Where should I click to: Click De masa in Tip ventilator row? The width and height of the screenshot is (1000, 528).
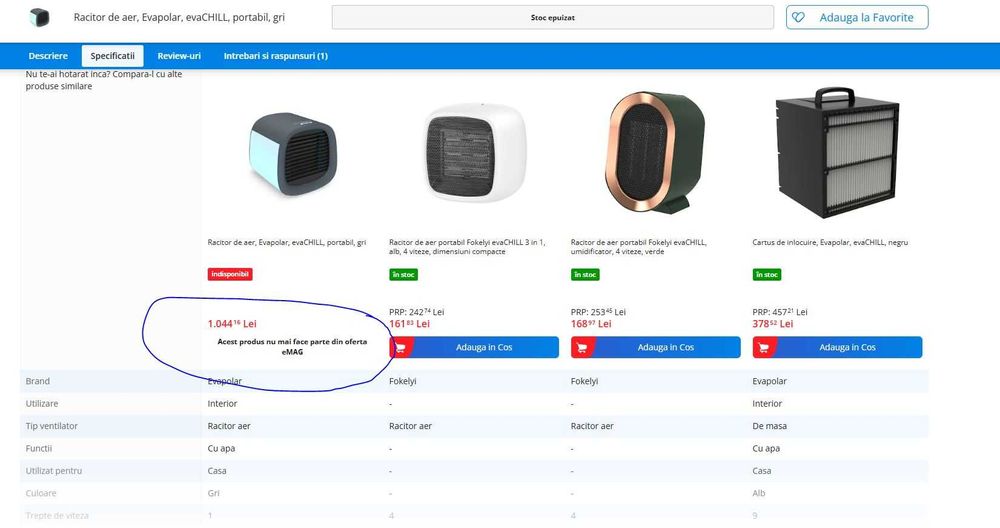770,426
